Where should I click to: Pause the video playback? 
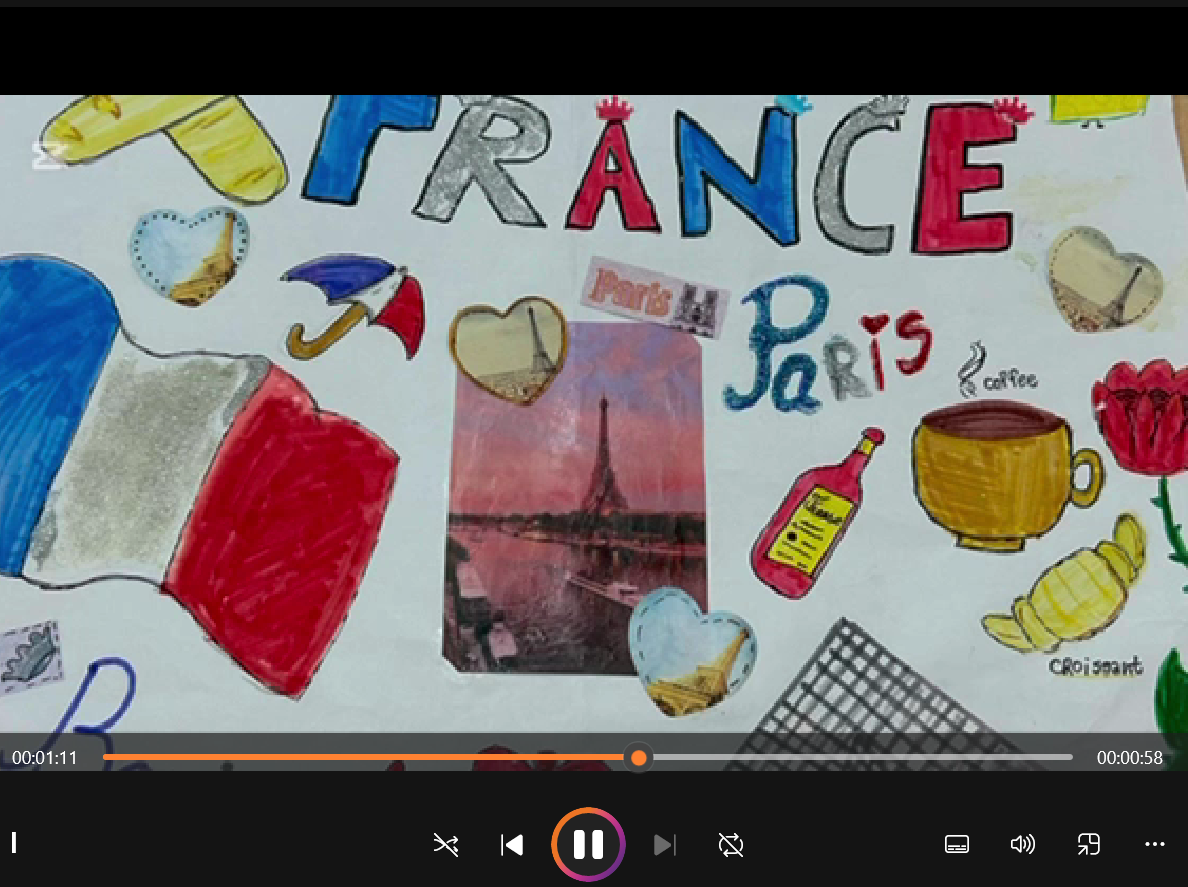pos(588,845)
